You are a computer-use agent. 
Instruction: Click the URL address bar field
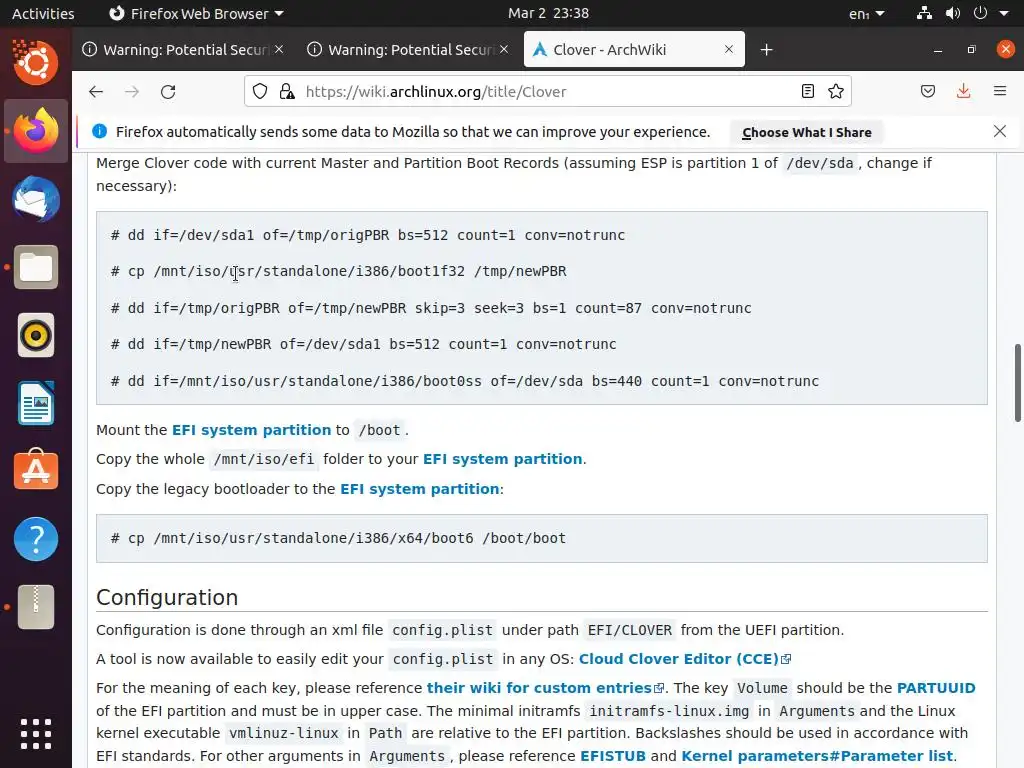(540, 91)
